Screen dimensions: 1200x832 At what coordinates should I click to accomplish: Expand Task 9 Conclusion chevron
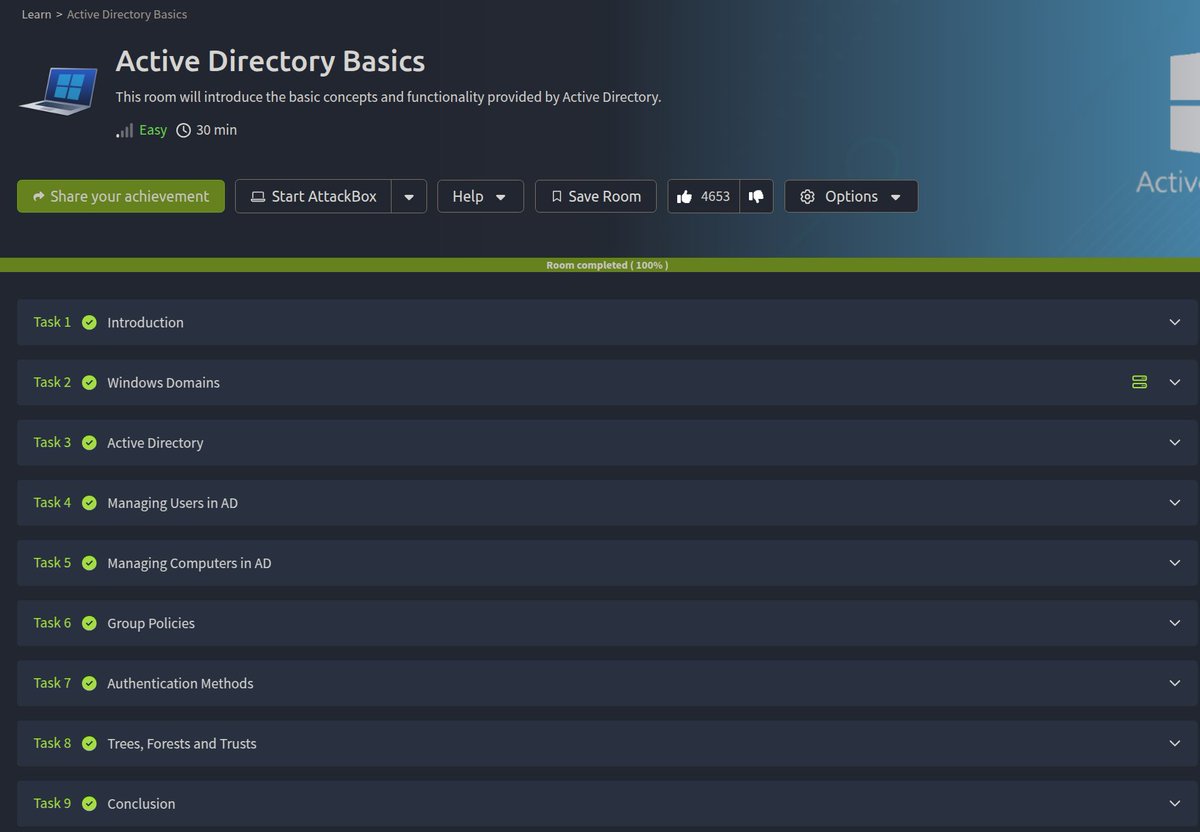click(x=1175, y=803)
